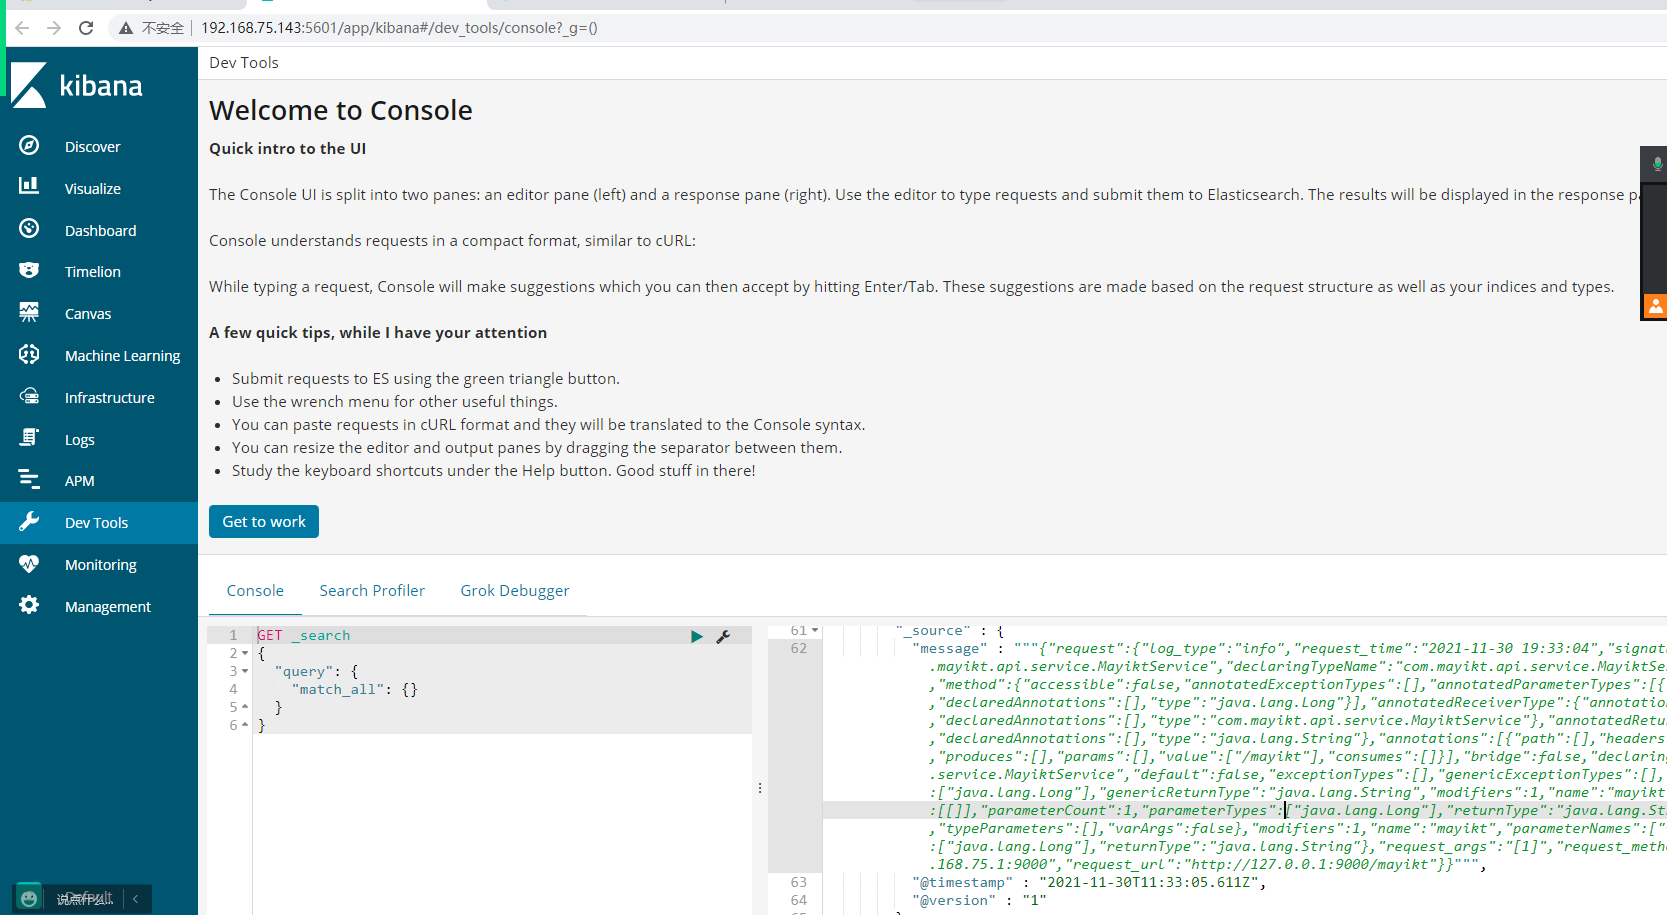The image size is (1667, 915).
Task: Click response gutter line number 62
Action: [x=798, y=648]
